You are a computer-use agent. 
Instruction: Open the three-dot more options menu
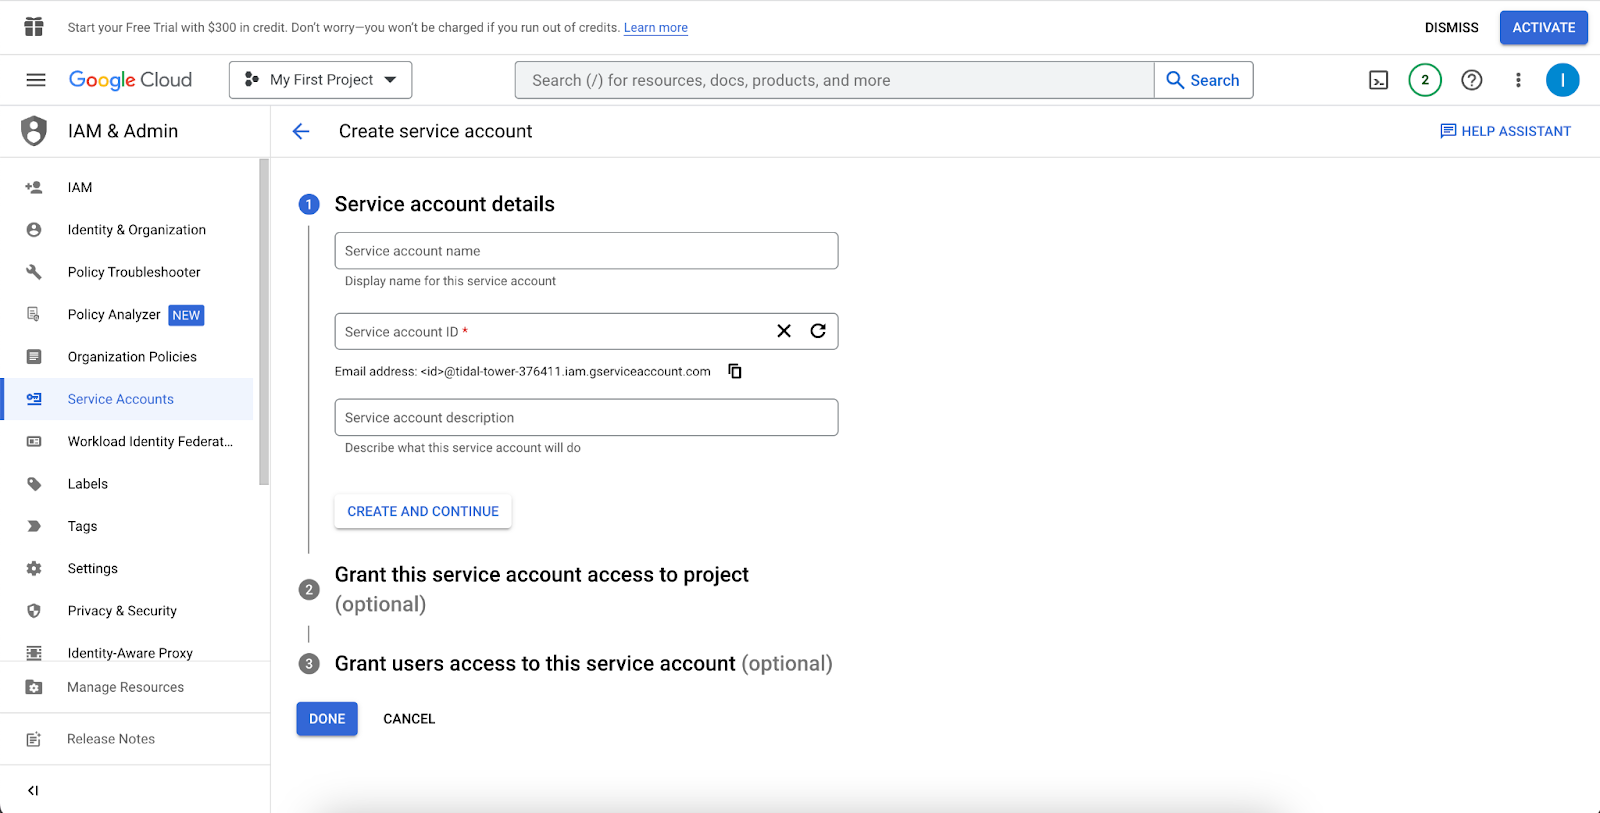(x=1518, y=80)
